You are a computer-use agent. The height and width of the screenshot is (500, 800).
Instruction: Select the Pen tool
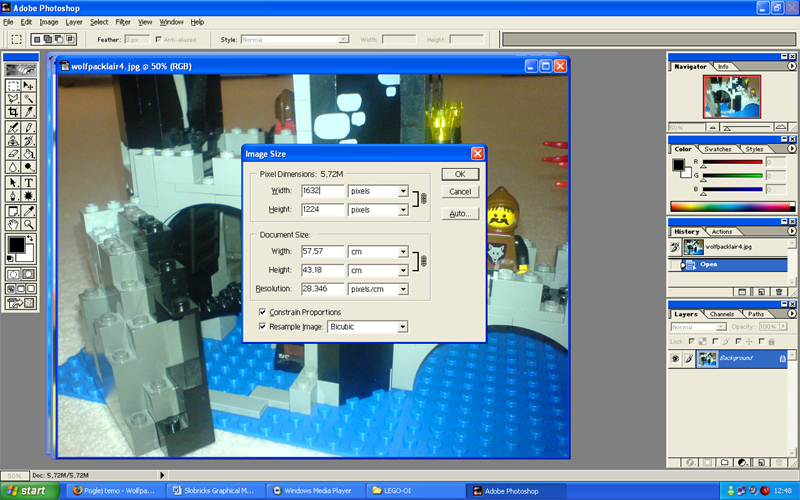point(13,195)
